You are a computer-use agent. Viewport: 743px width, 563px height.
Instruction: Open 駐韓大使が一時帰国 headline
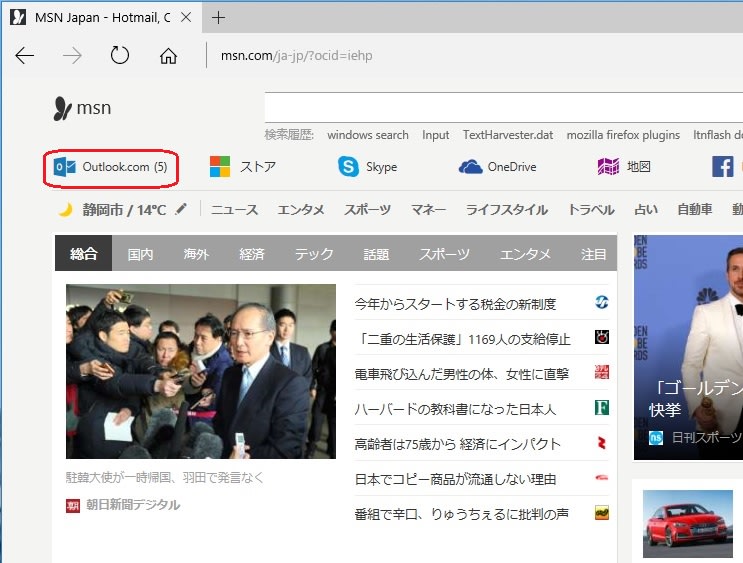(x=165, y=477)
